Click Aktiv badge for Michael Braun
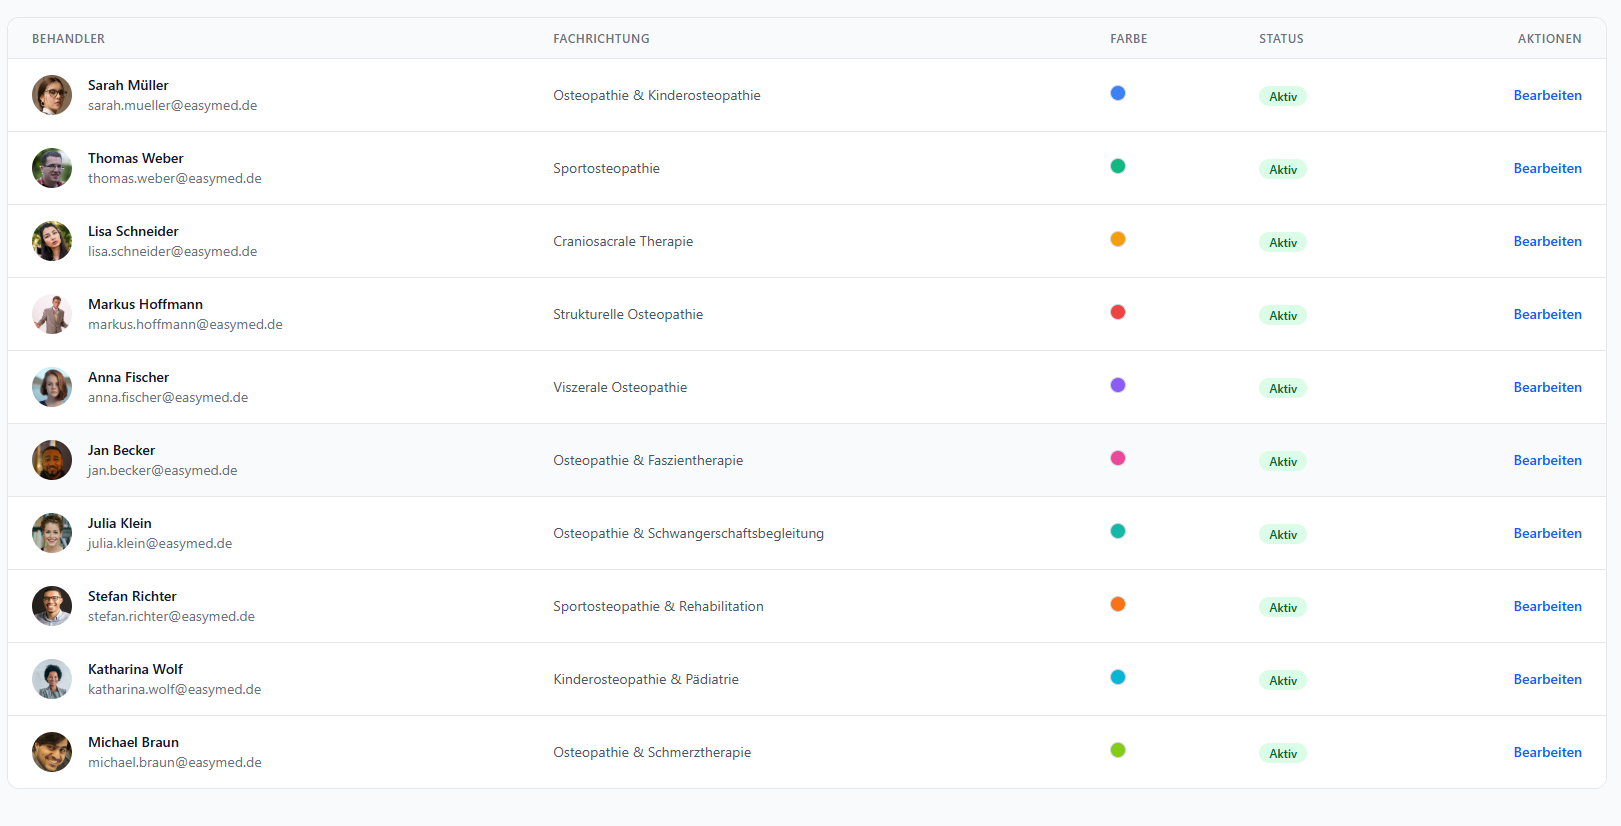1621x826 pixels. (x=1283, y=753)
